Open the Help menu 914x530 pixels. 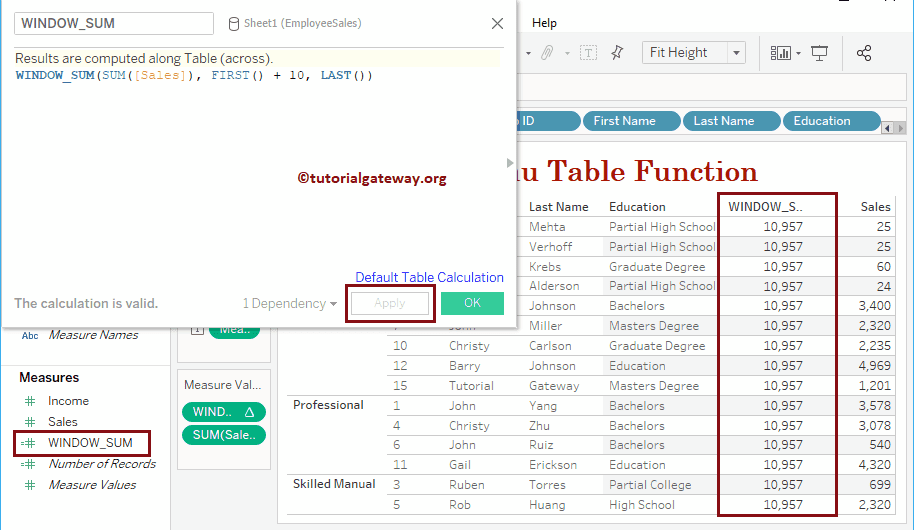click(x=544, y=23)
